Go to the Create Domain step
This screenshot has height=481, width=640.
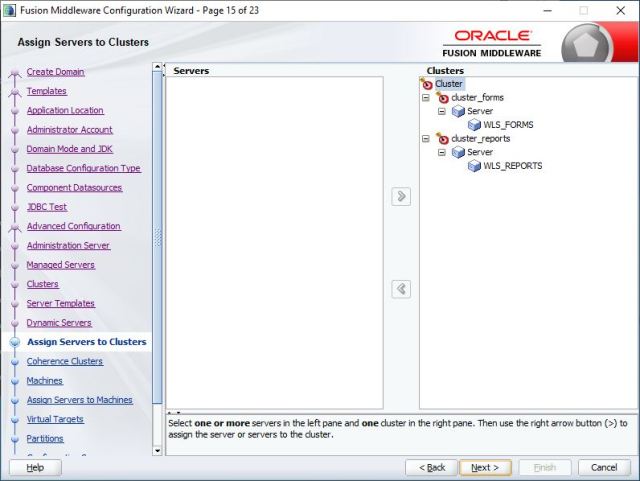pyautogui.click(x=56, y=72)
